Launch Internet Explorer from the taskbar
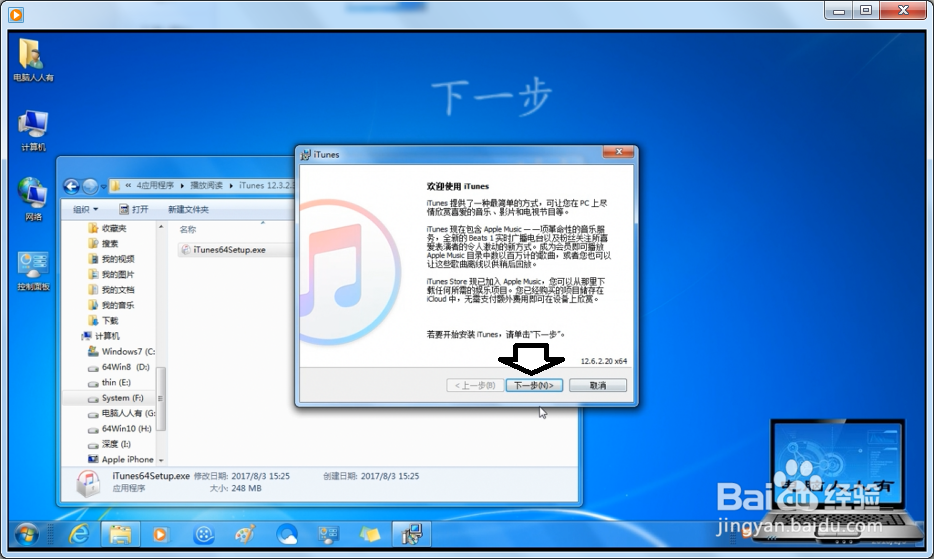This screenshot has width=934, height=559. pyautogui.click(x=79, y=534)
